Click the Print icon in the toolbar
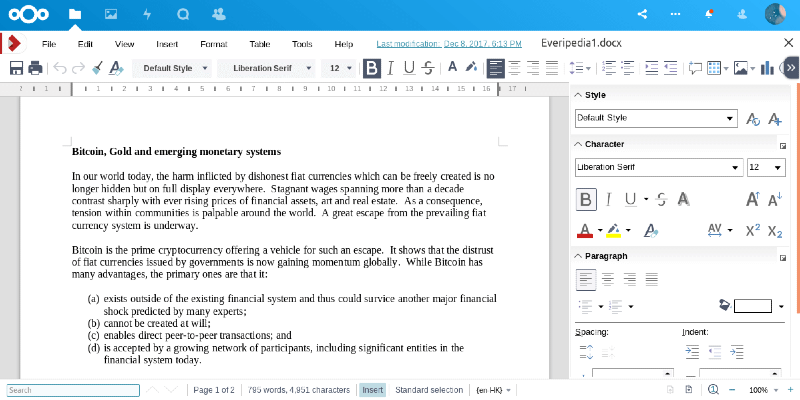 click(35, 68)
